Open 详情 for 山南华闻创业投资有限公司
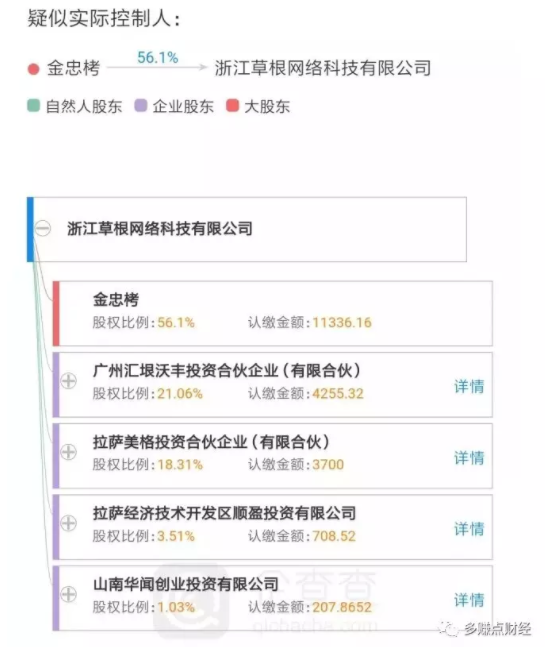The image size is (545, 647). [x=469, y=600]
